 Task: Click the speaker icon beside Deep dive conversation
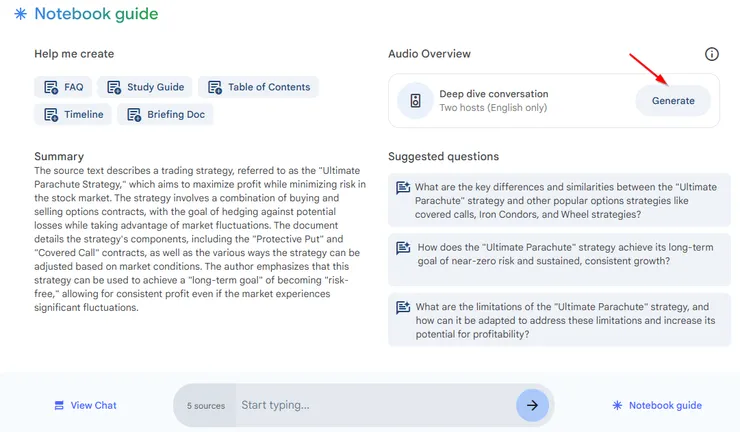[x=413, y=100]
